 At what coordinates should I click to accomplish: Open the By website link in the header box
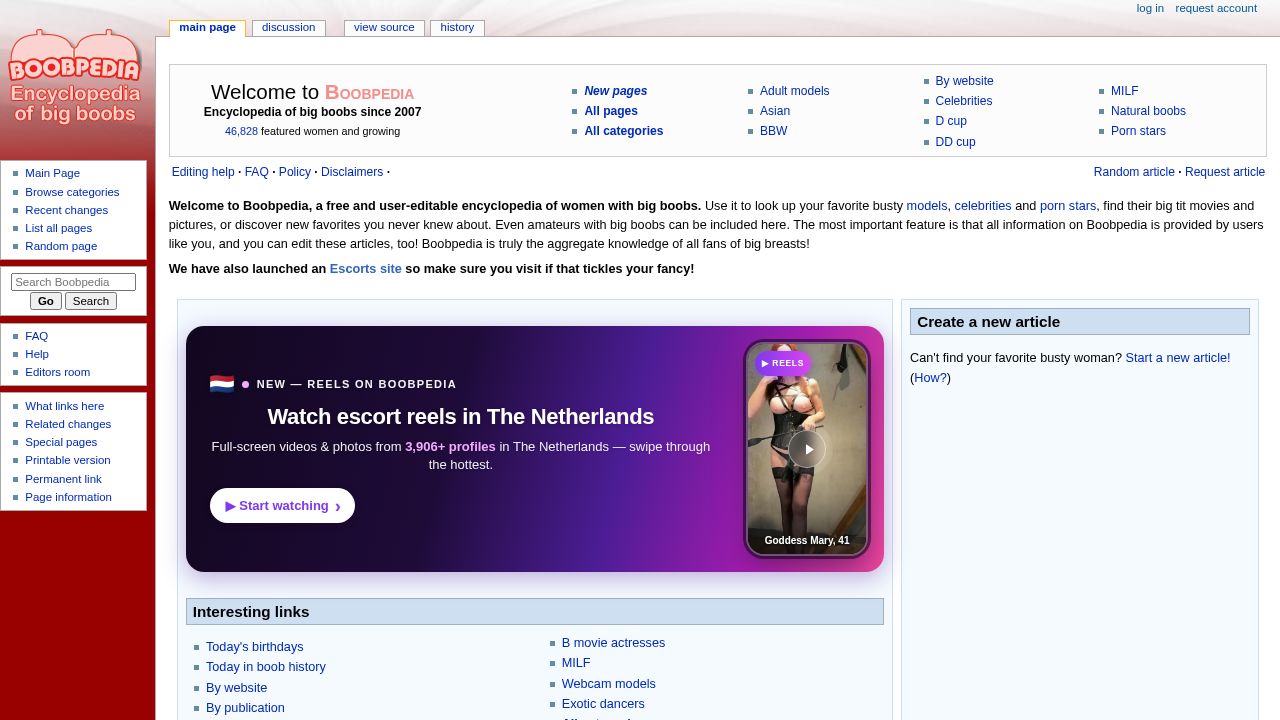964,81
